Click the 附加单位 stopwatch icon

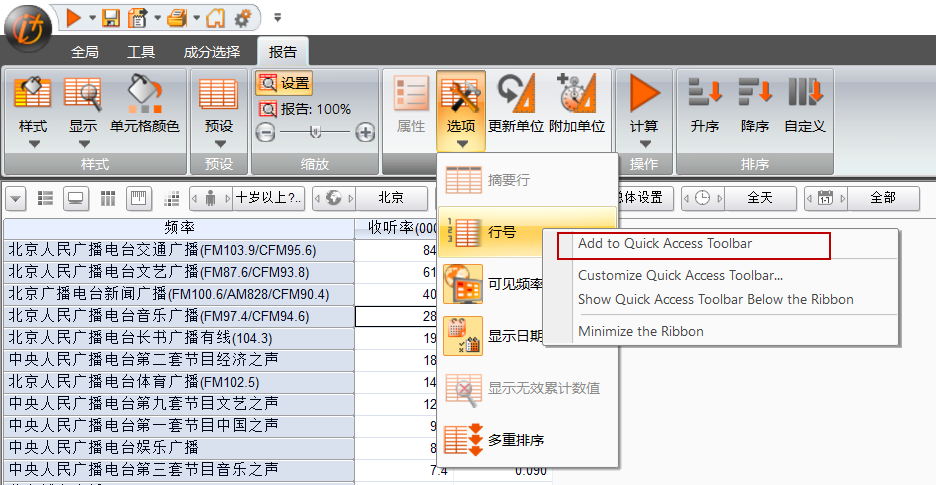(x=577, y=94)
